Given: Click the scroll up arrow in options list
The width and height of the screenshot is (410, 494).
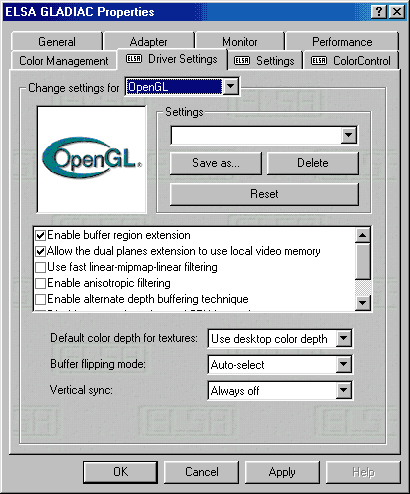Looking at the screenshot, I should (363, 235).
